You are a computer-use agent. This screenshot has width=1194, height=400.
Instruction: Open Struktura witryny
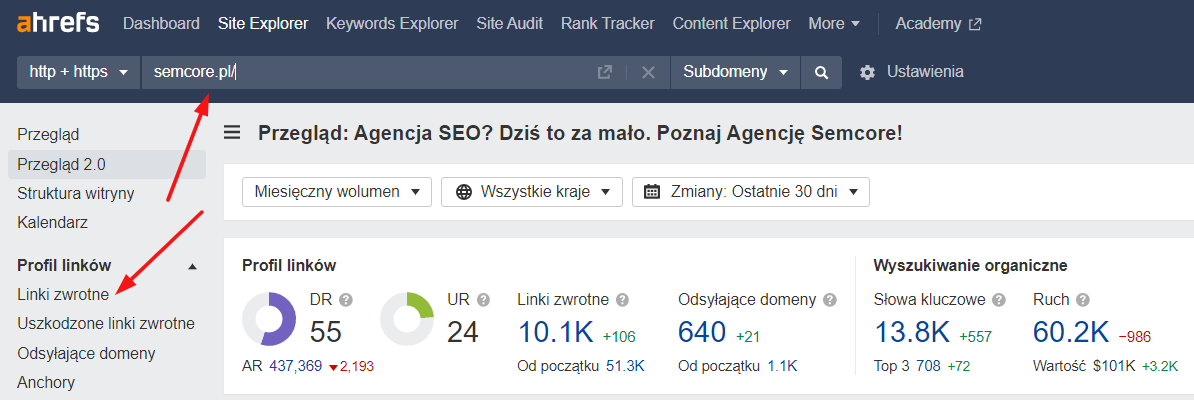click(x=75, y=194)
